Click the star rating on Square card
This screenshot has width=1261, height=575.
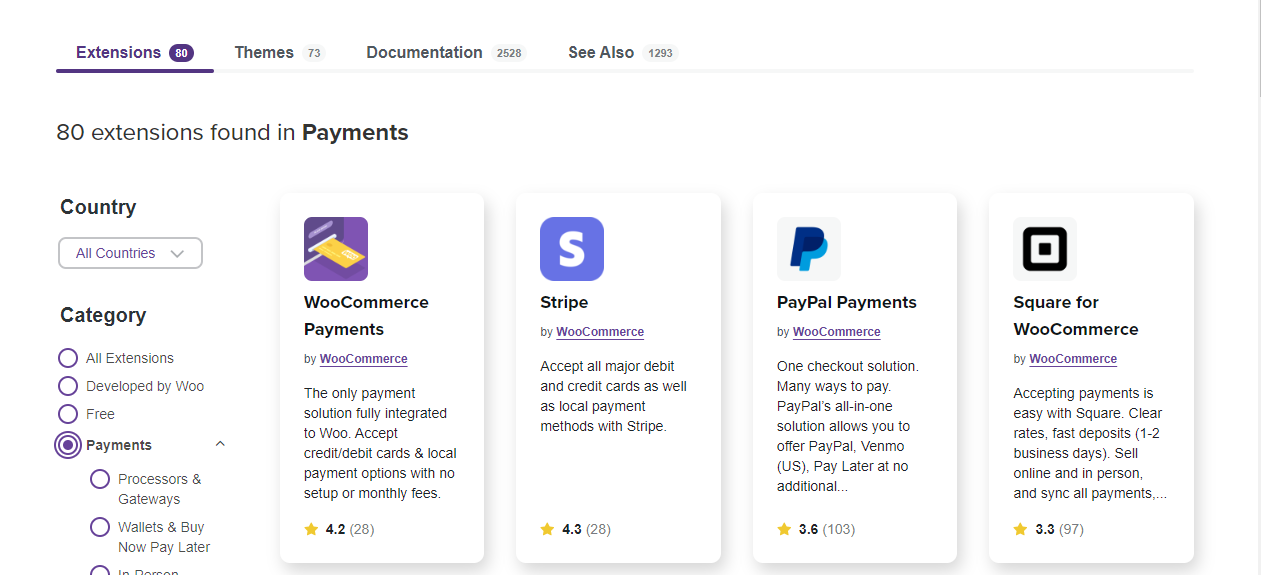(1020, 529)
